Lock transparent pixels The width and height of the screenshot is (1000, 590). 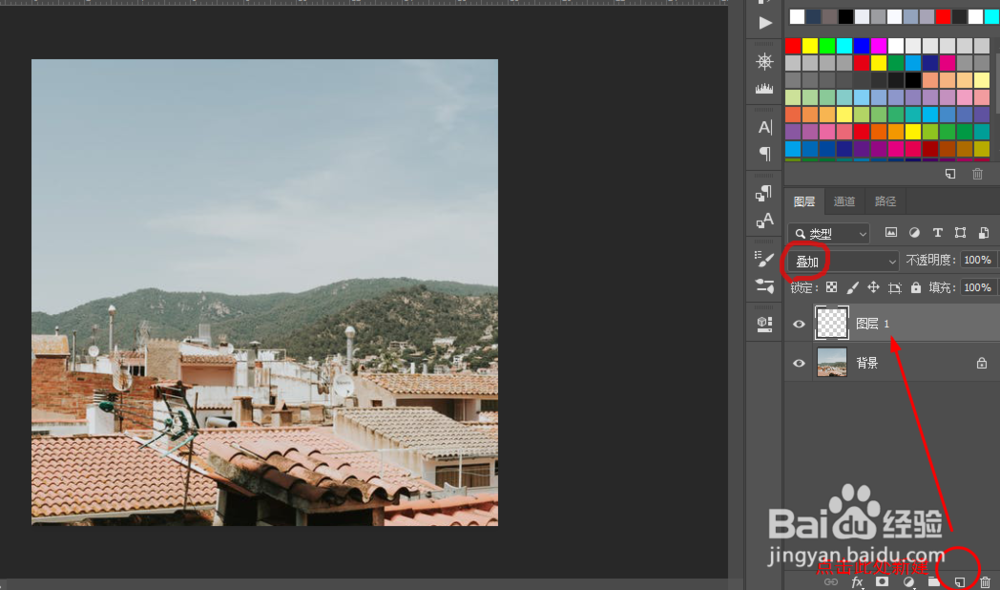[832, 288]
